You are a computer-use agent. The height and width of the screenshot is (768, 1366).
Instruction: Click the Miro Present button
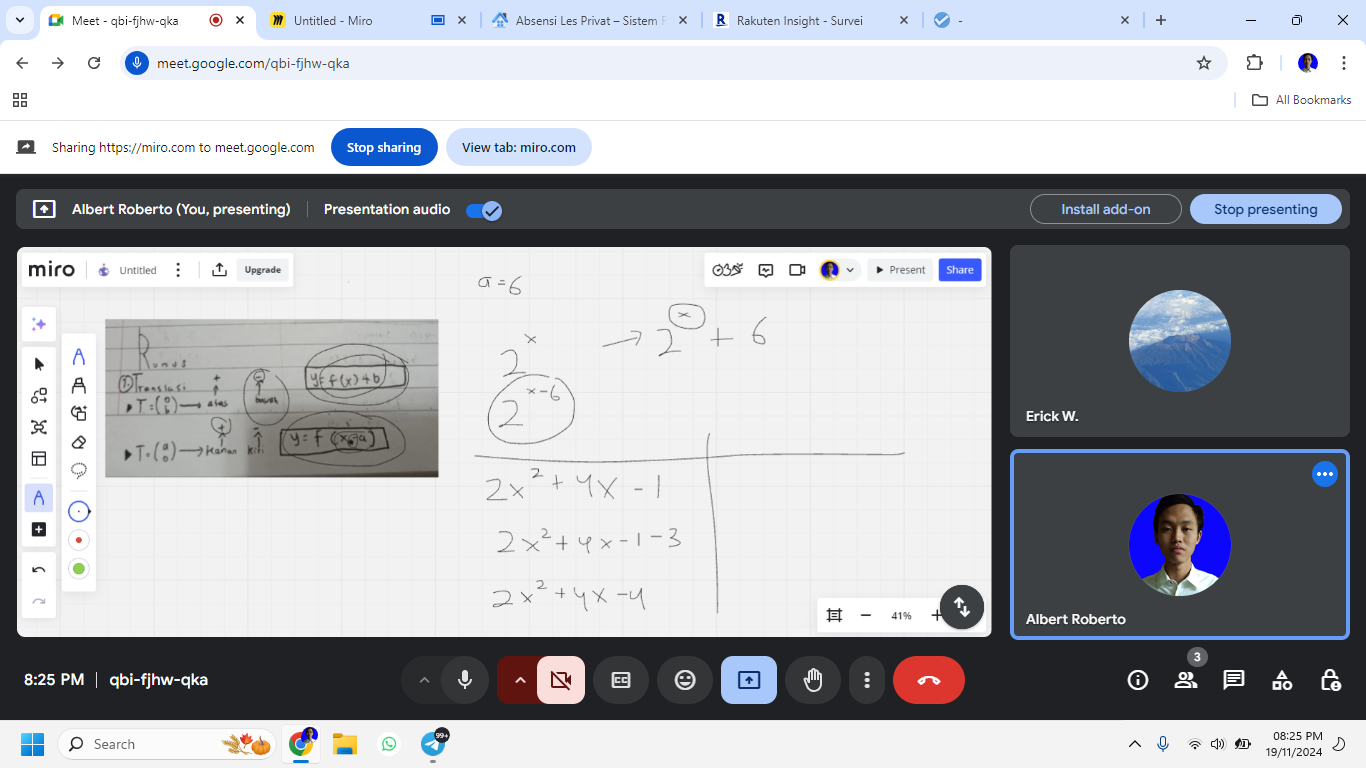(900, 270)
